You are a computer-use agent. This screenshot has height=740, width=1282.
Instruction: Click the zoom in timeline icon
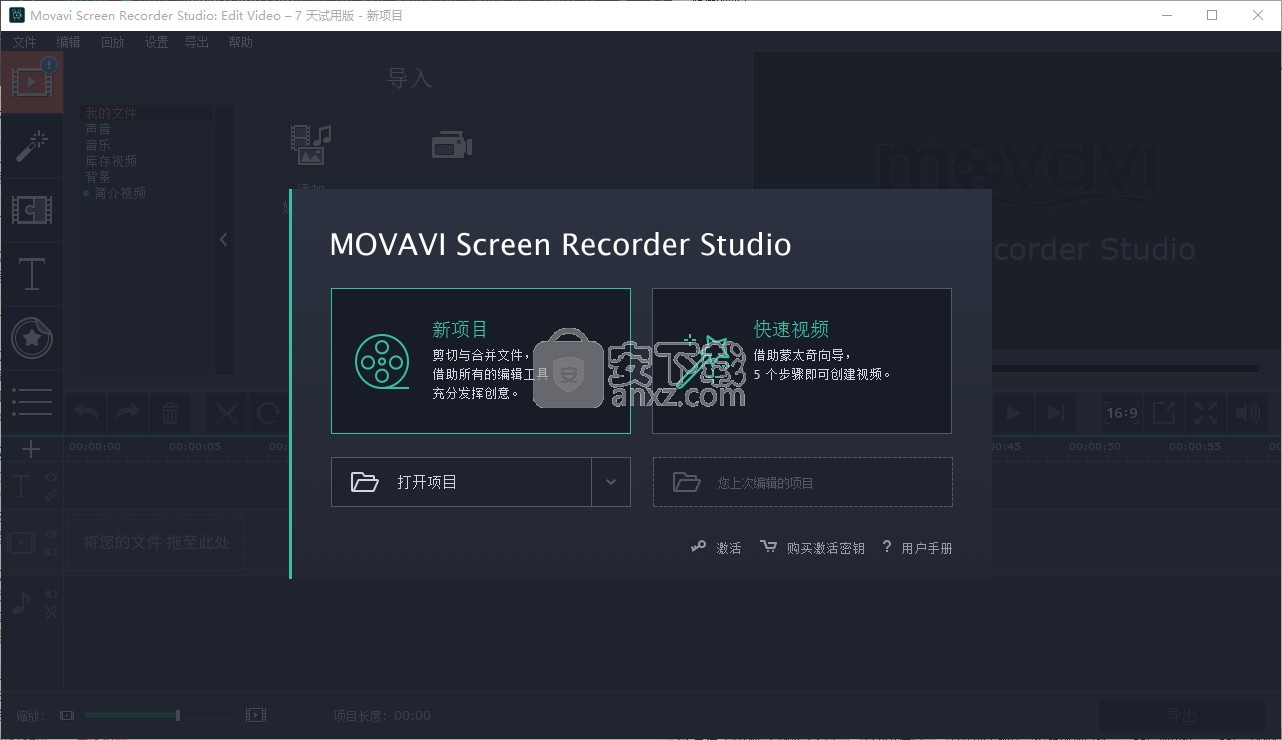point(256,715)
